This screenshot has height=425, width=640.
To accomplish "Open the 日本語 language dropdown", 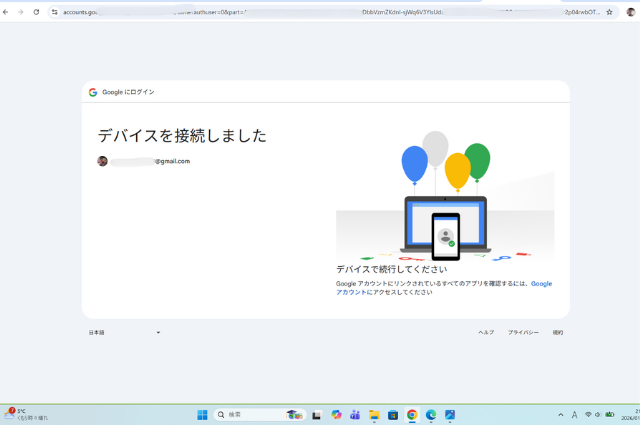I will (124, 332).
